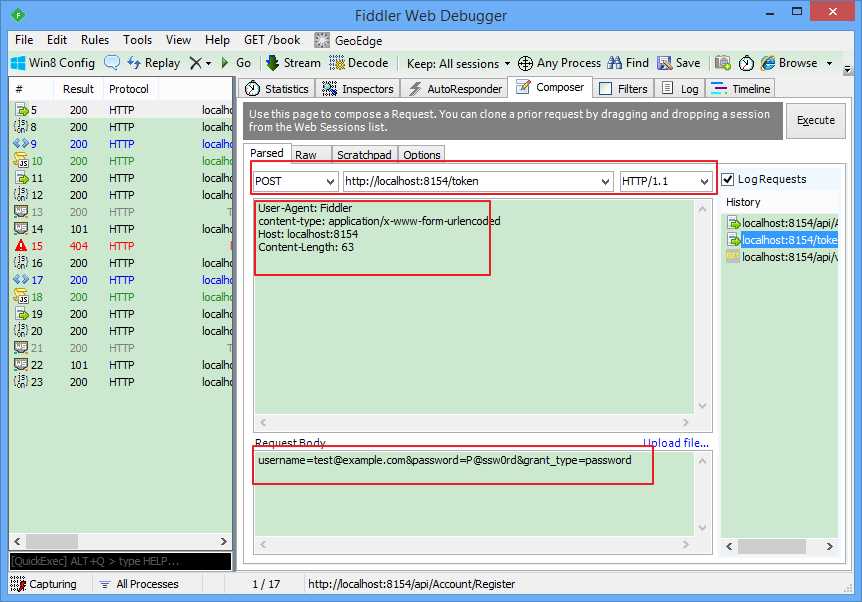Click the GET /book menu item

[x=272, y=40]
